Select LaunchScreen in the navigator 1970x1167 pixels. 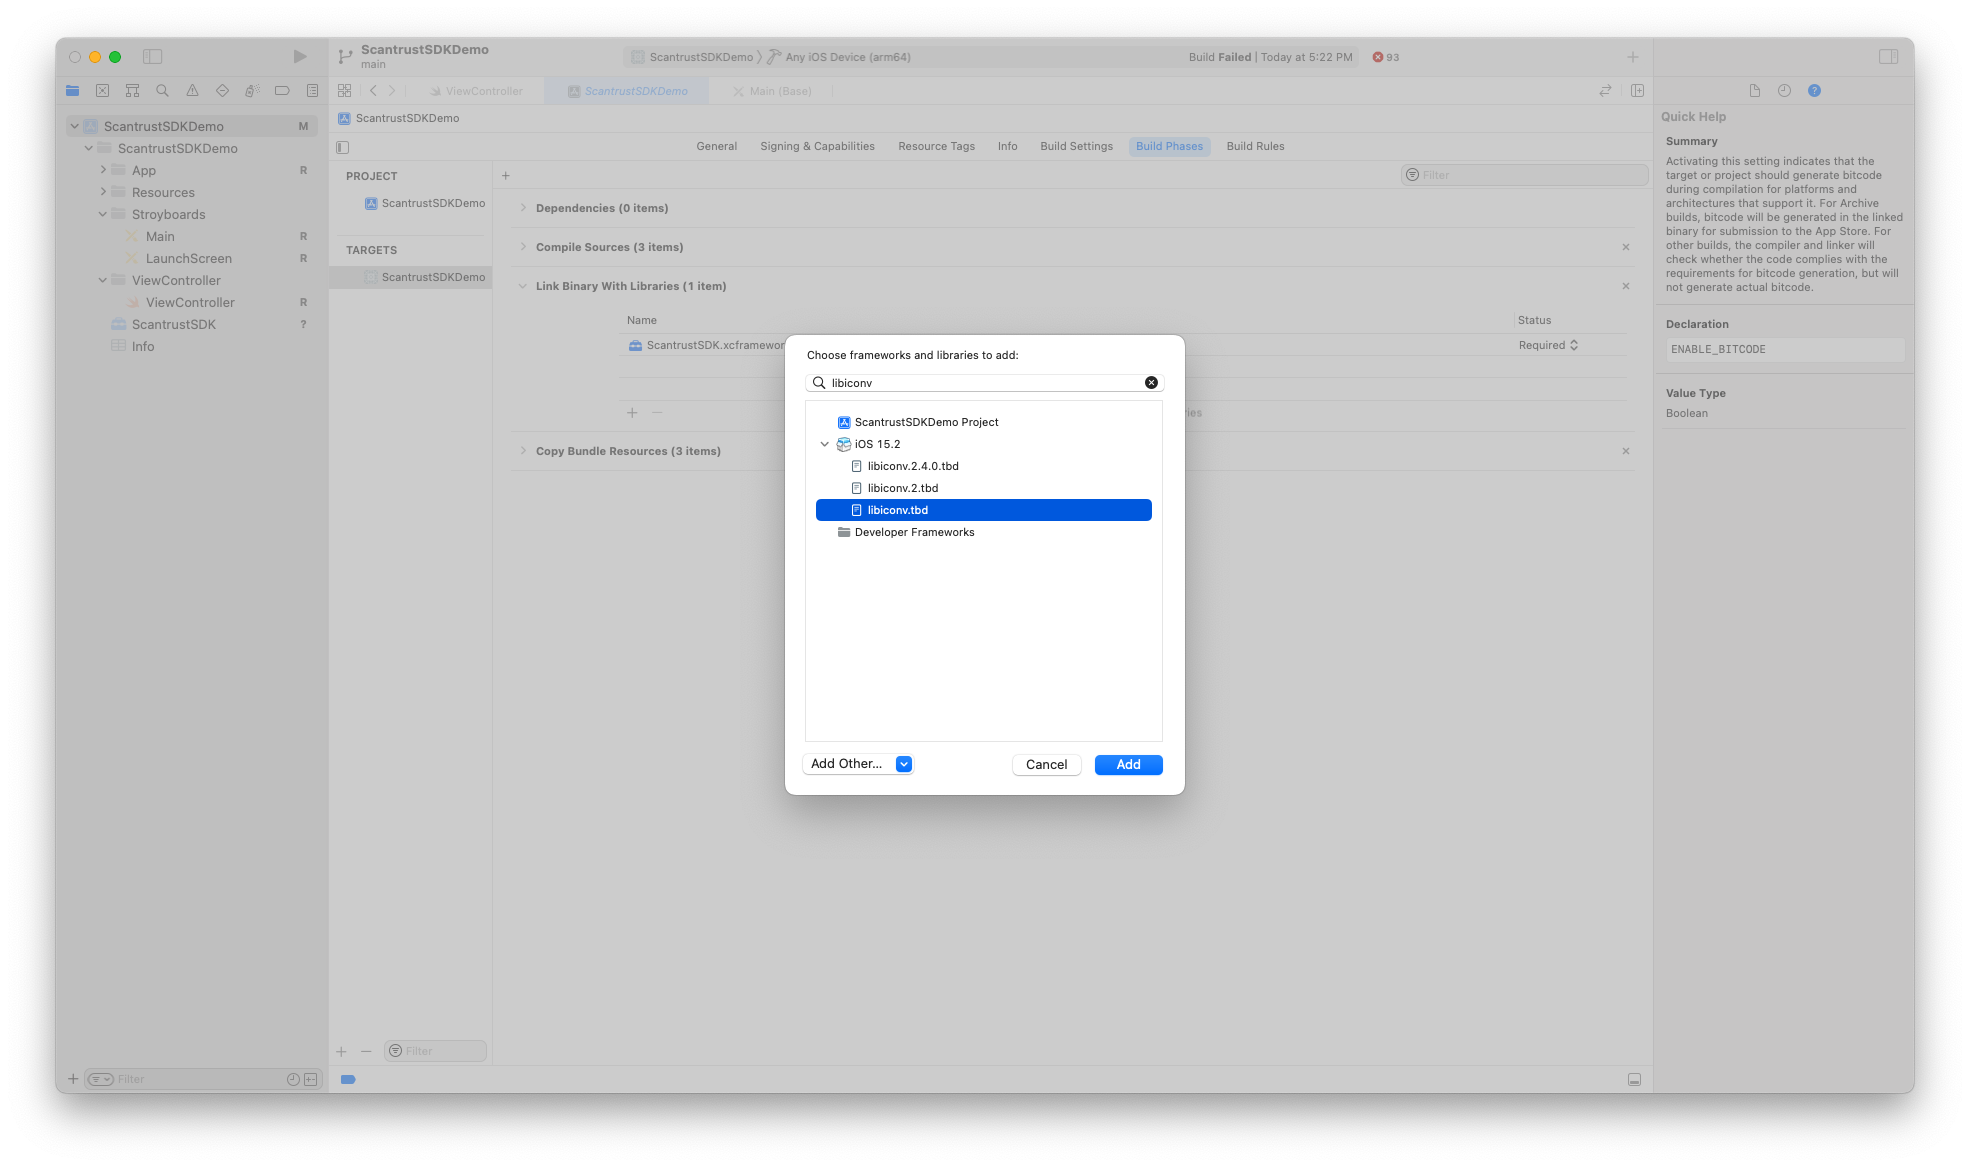188,258
